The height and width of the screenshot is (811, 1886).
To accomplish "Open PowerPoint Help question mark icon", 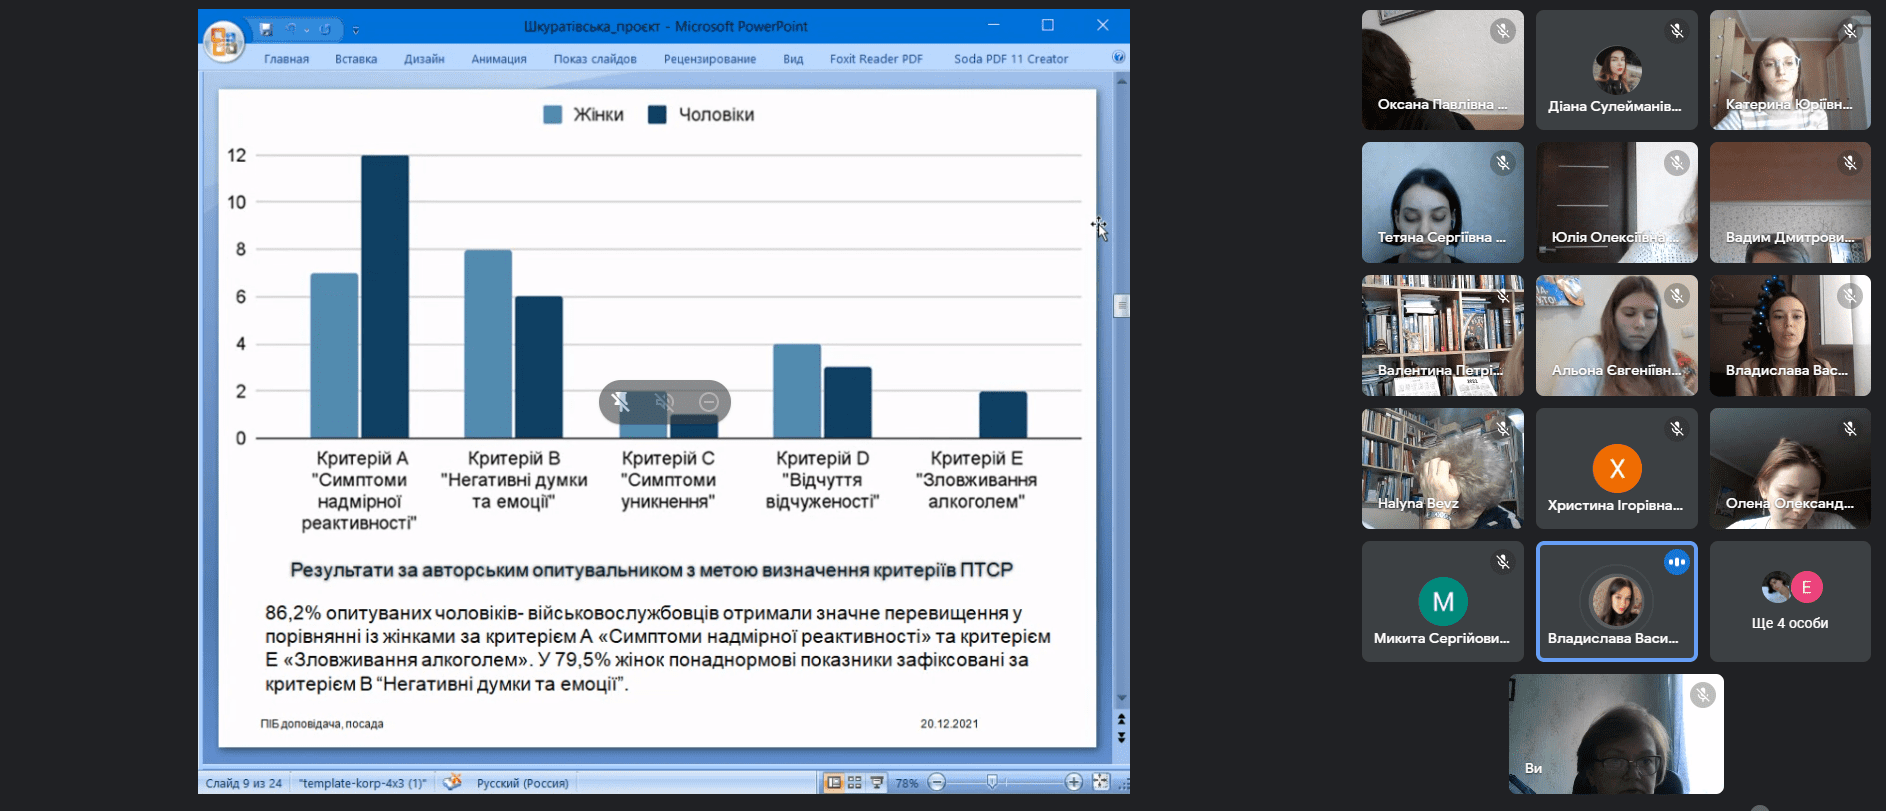I will point(1118,58).
